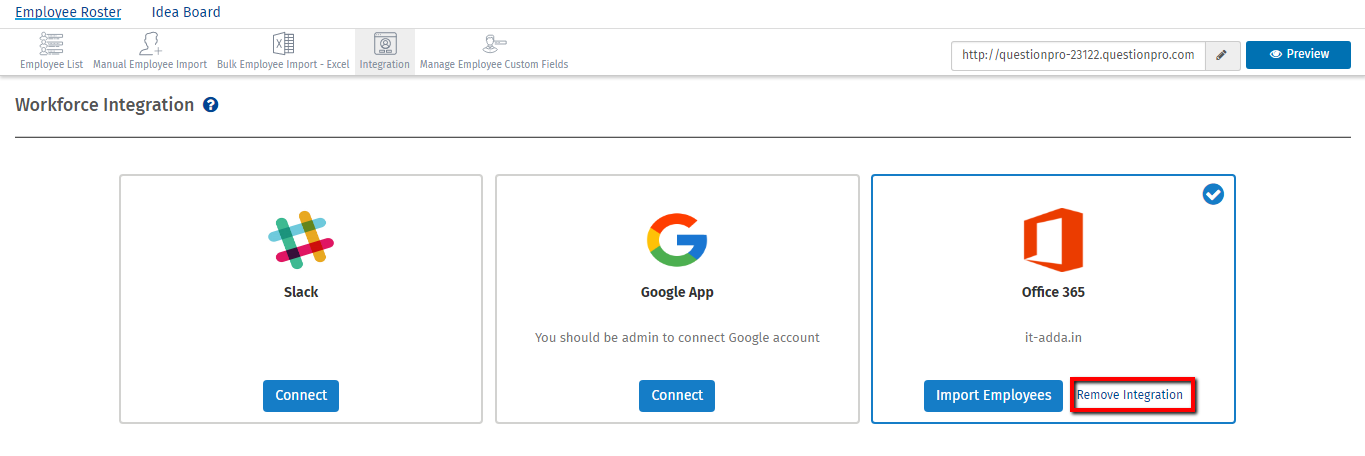Open the Employee List icon
Image resolution: width=1365 pixels, height=456 pixels.
click(x=51, y=44)
